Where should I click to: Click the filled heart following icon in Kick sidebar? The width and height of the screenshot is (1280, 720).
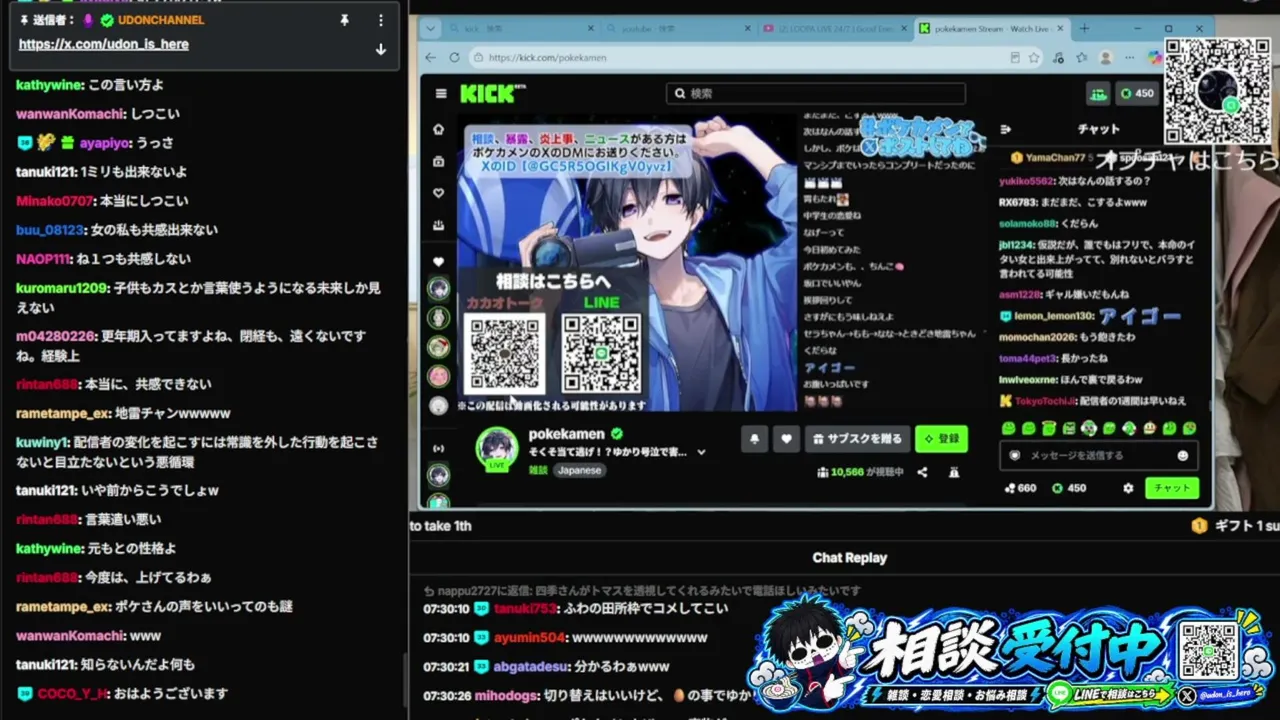coord(438,262)
